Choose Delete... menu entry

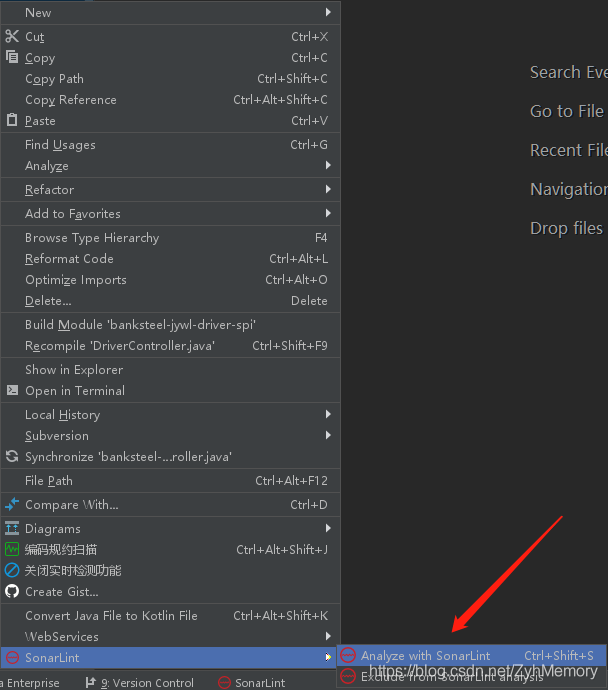(171, 301)
